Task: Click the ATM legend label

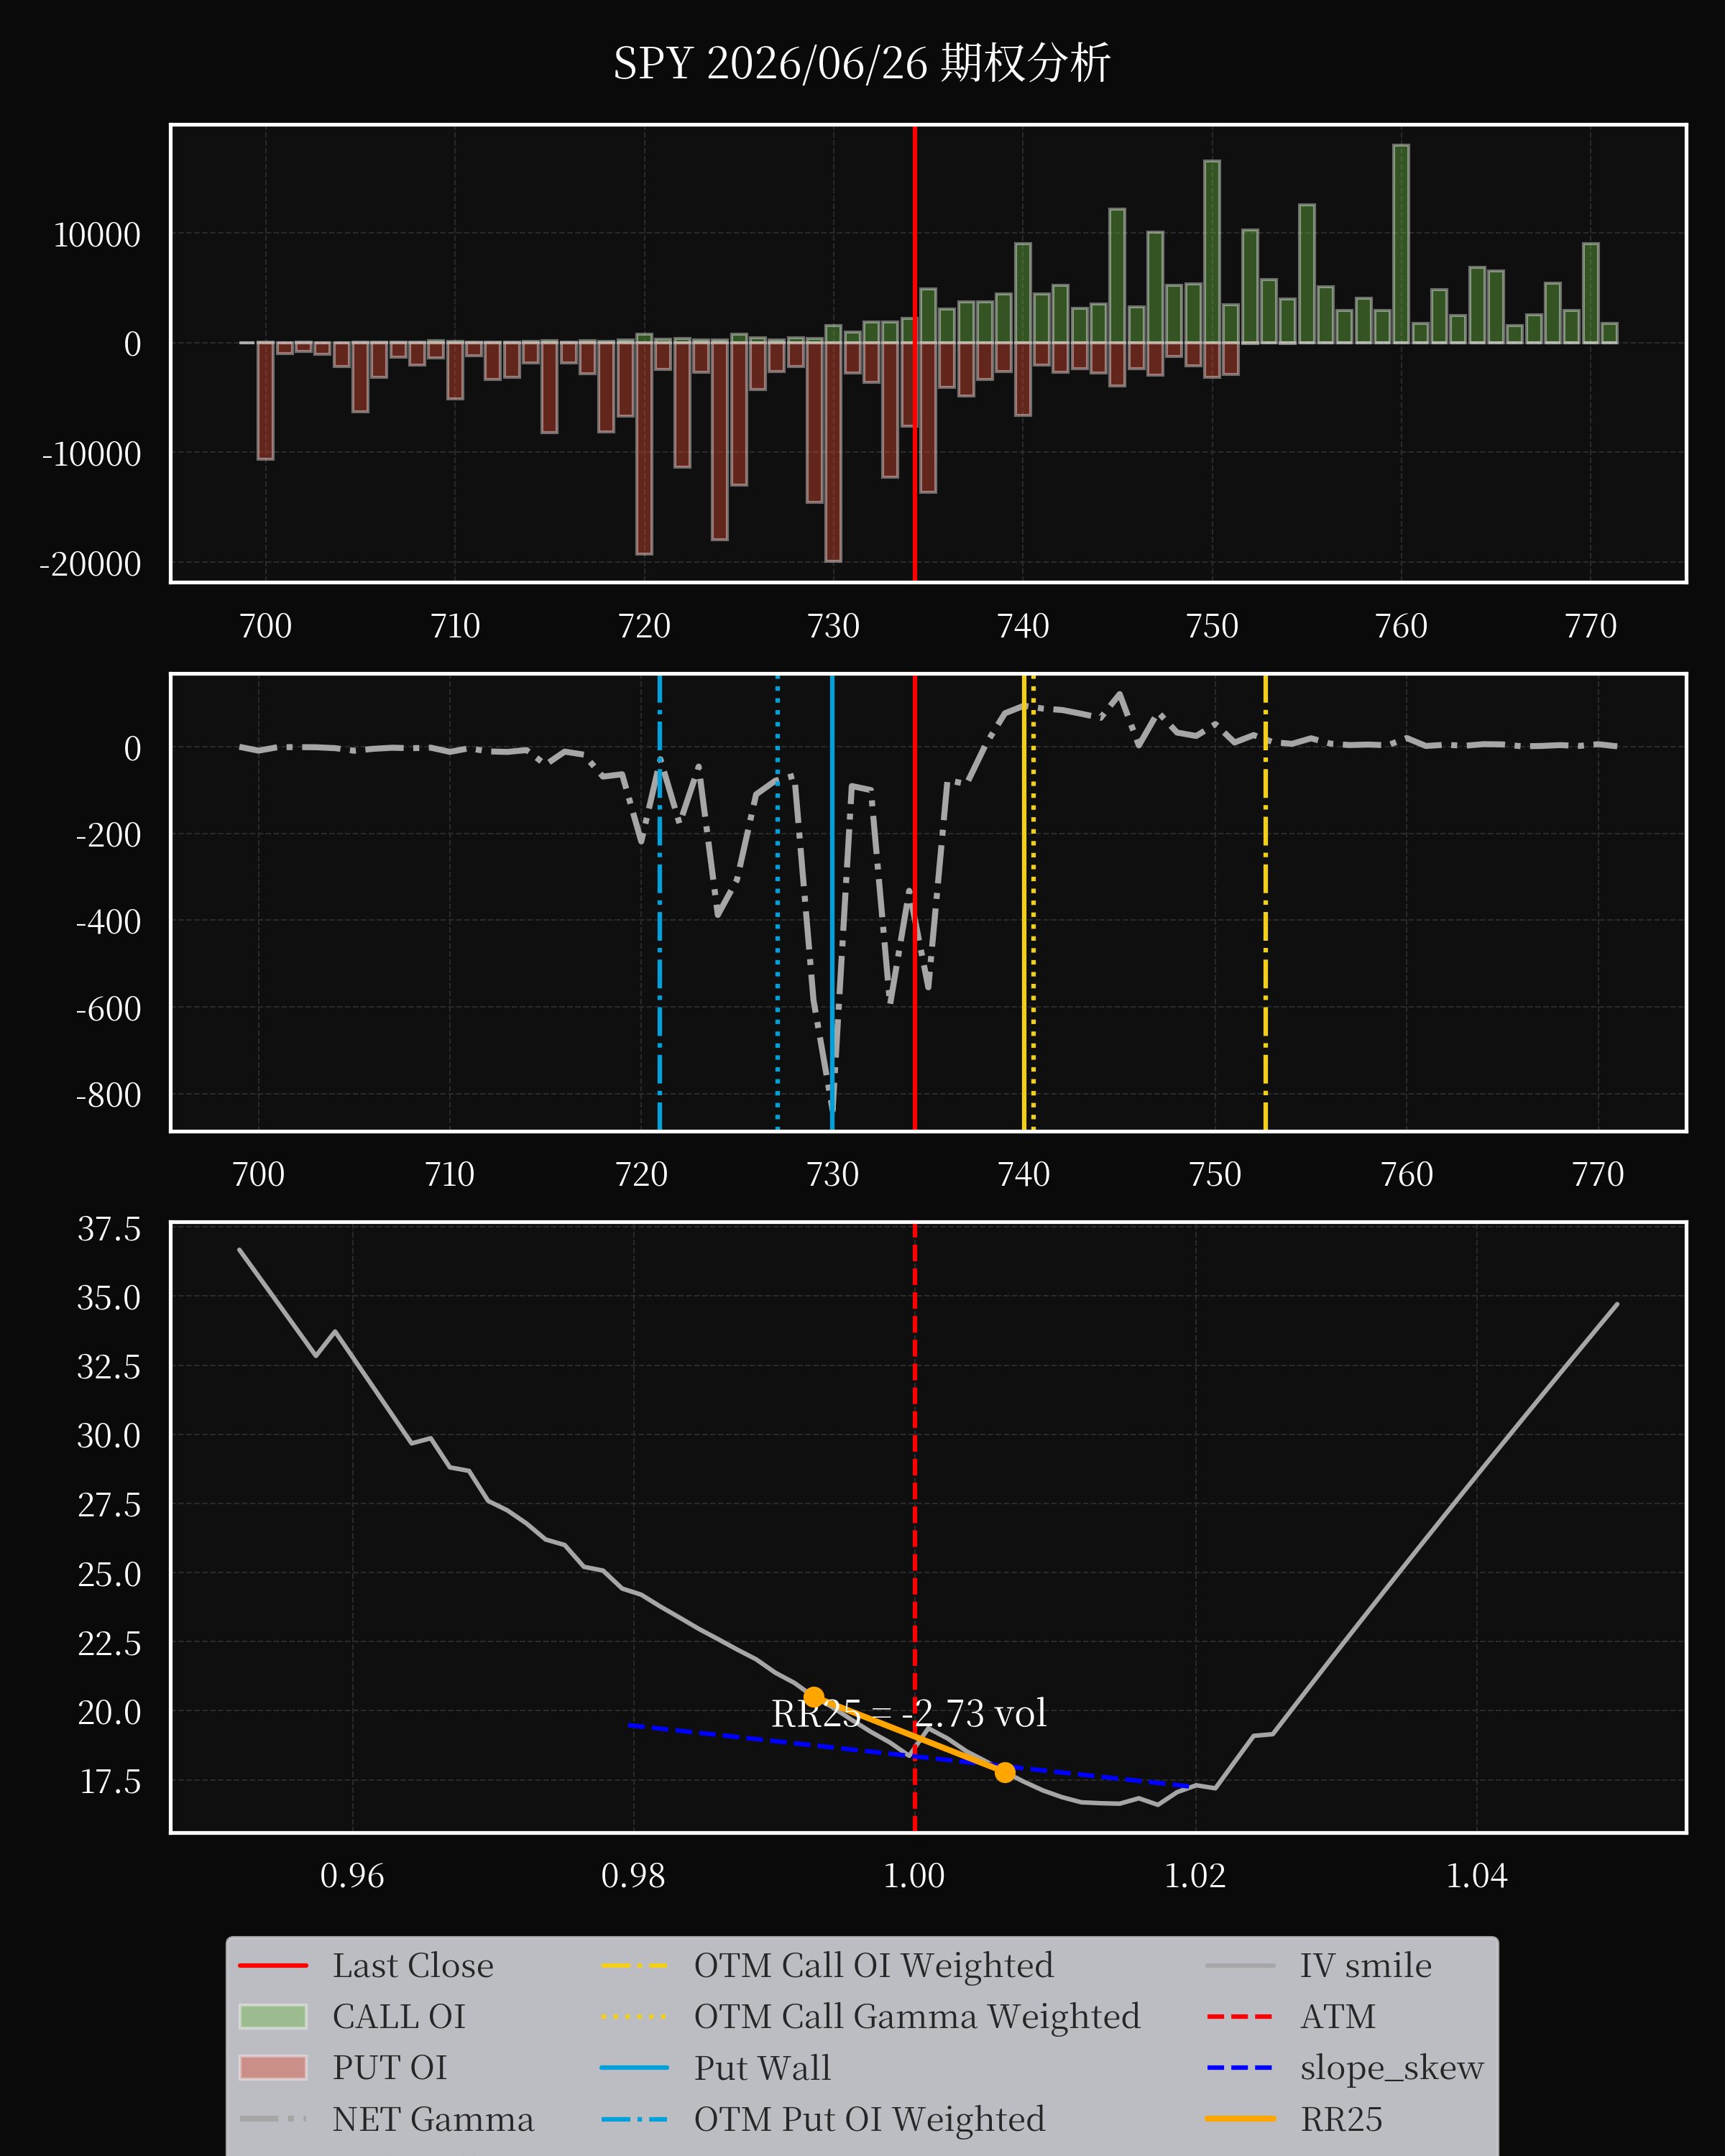Action: point(1338,2016)
